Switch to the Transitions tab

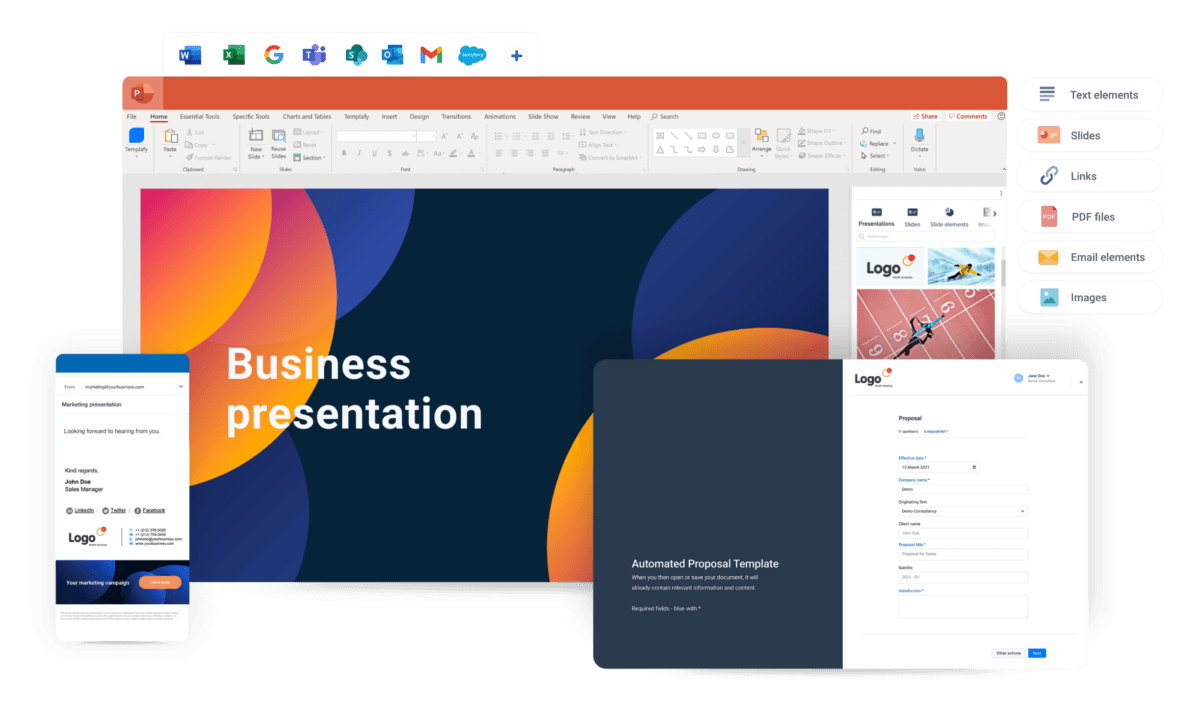[456, 116]
